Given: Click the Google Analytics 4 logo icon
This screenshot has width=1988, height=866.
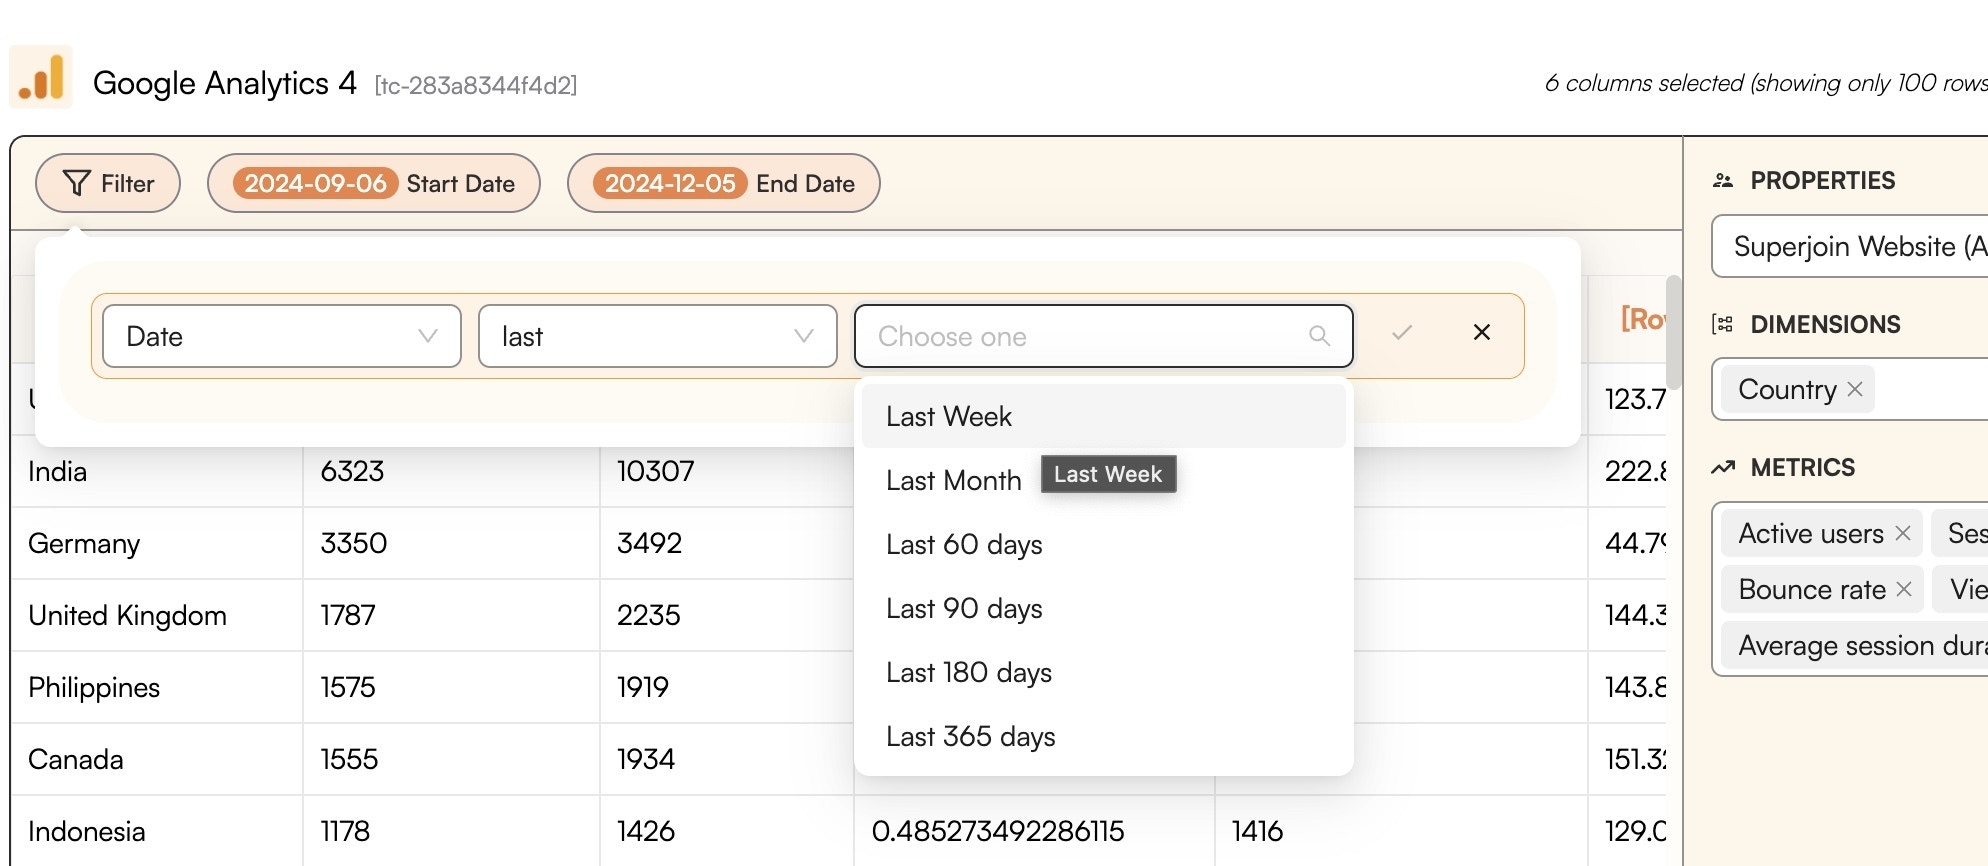Looking at the screenshot, I should pos(41,77).
